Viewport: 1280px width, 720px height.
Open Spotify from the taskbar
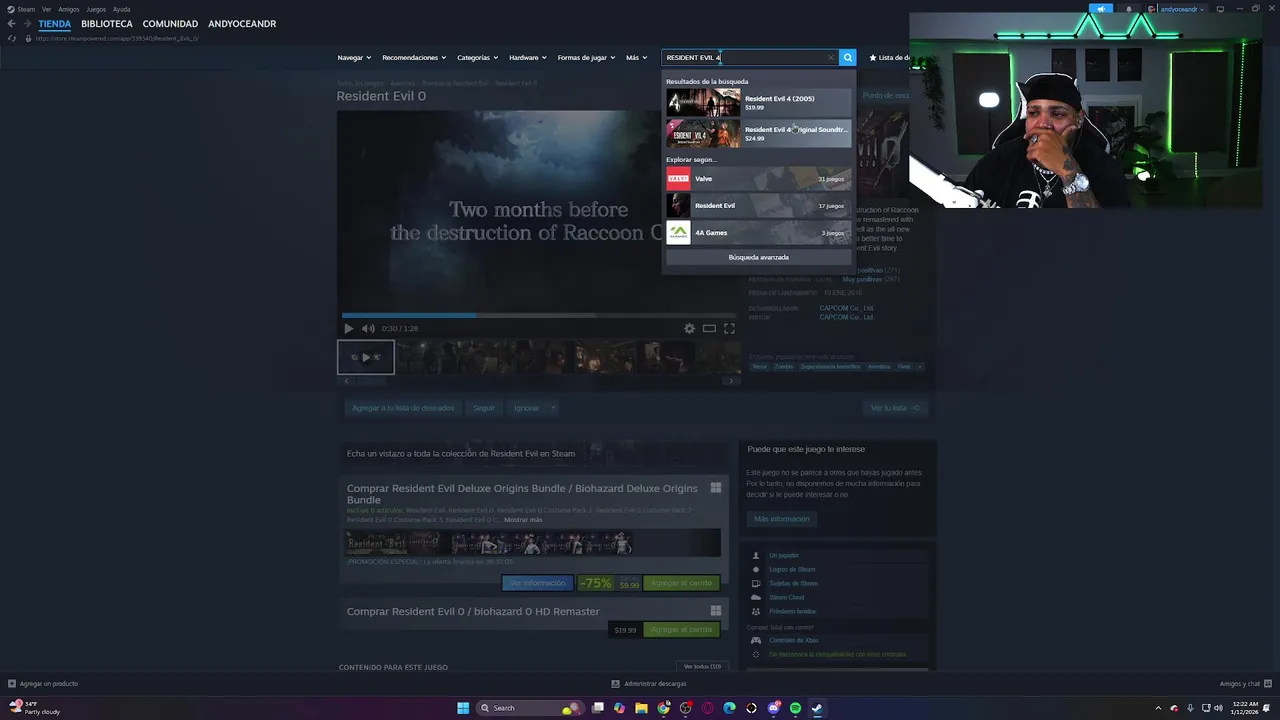795,708
